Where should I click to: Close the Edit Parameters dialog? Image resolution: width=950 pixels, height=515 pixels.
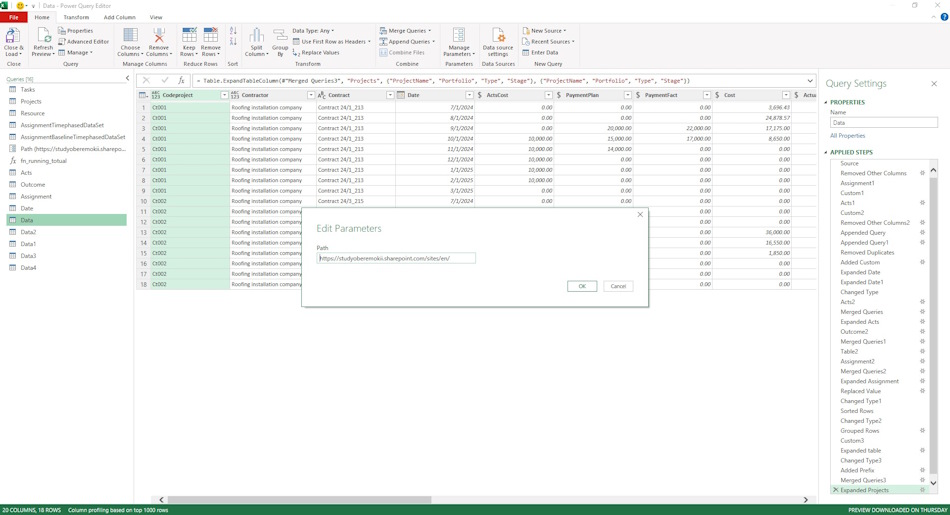[x=640, y=214]
